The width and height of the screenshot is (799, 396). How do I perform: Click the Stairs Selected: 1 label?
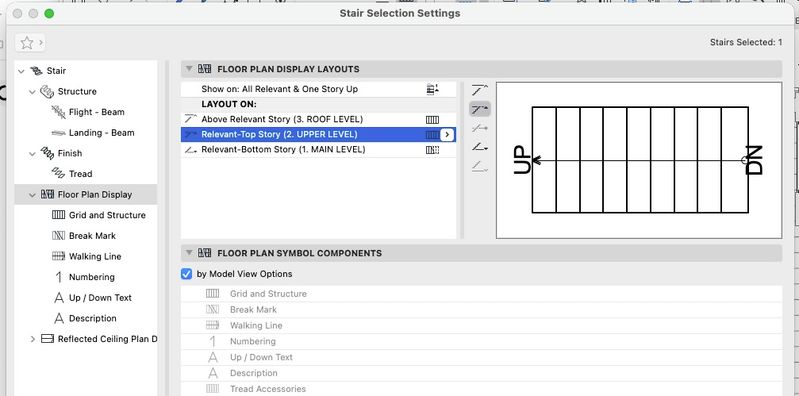pos(746,42)
